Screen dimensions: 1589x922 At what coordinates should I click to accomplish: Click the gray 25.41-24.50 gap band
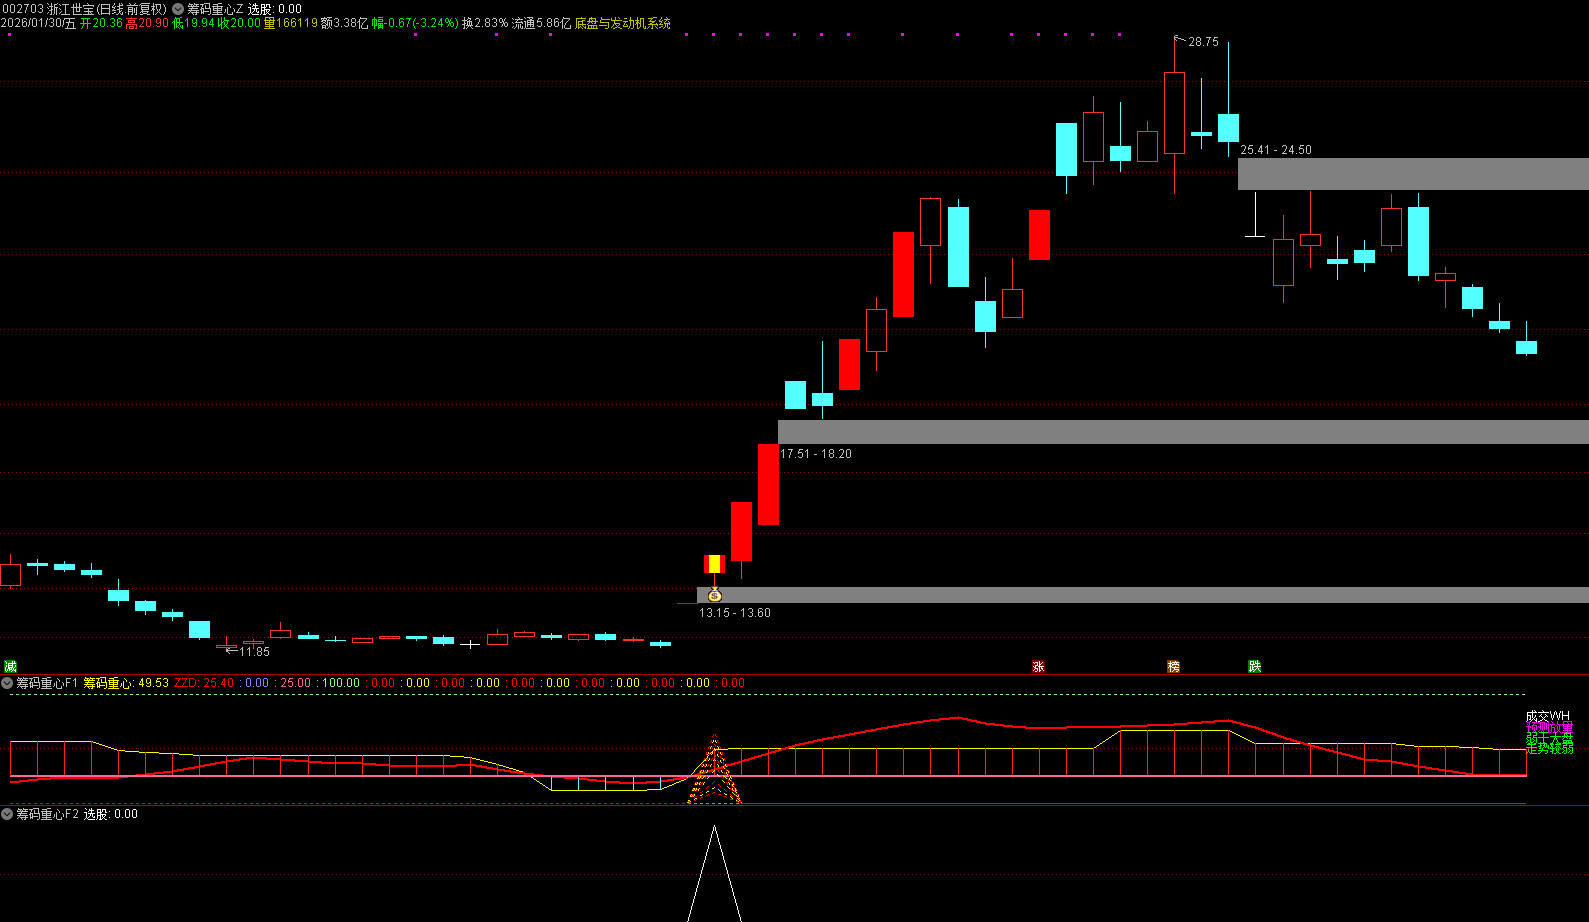(1413, 174)
